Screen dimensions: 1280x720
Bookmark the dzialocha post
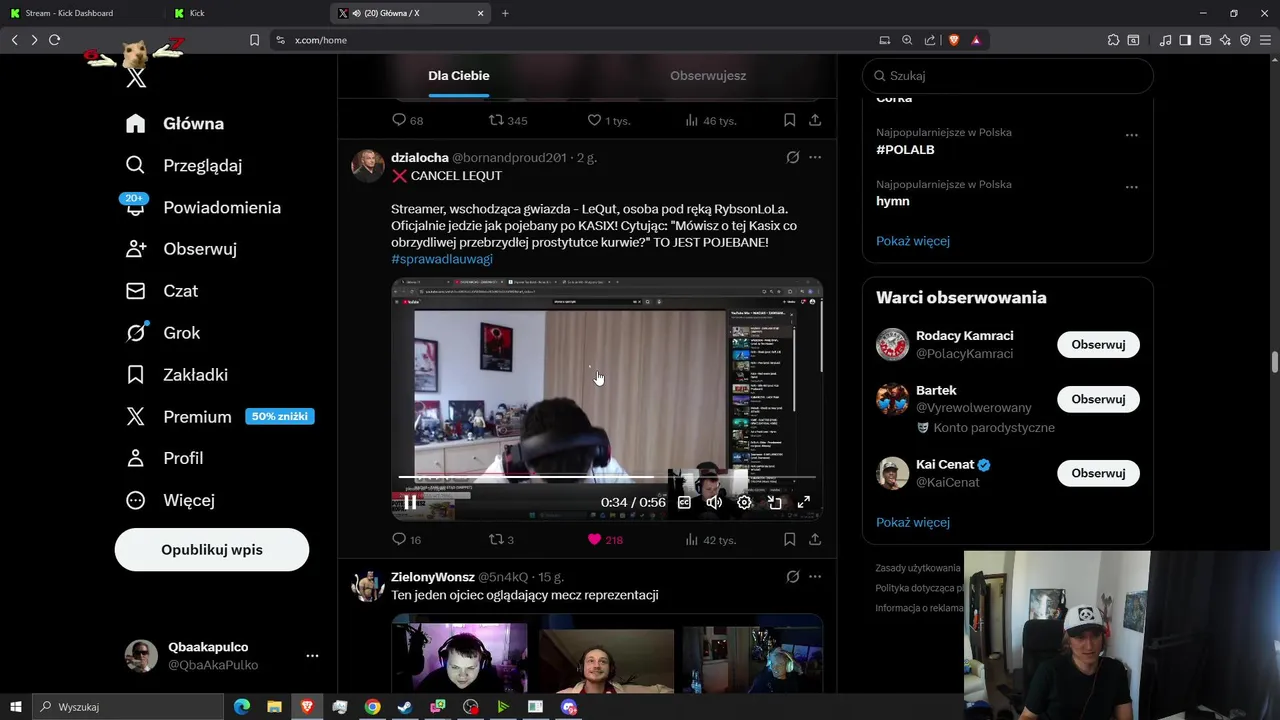(x=789, y=540)
